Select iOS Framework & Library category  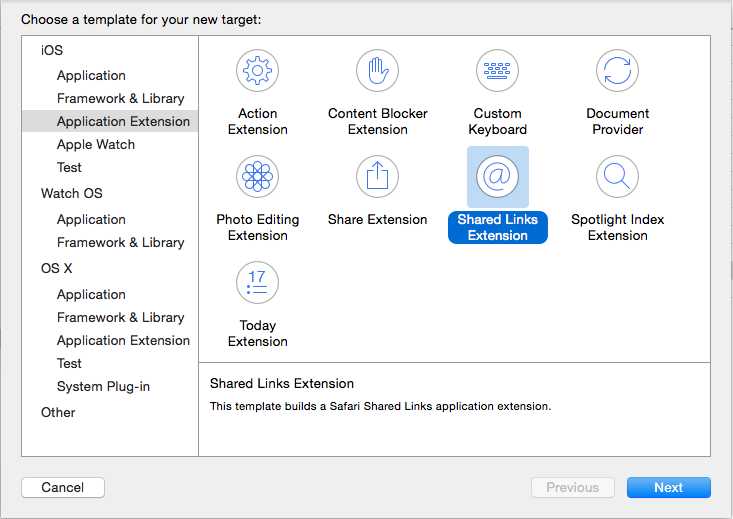click(120, 99)
